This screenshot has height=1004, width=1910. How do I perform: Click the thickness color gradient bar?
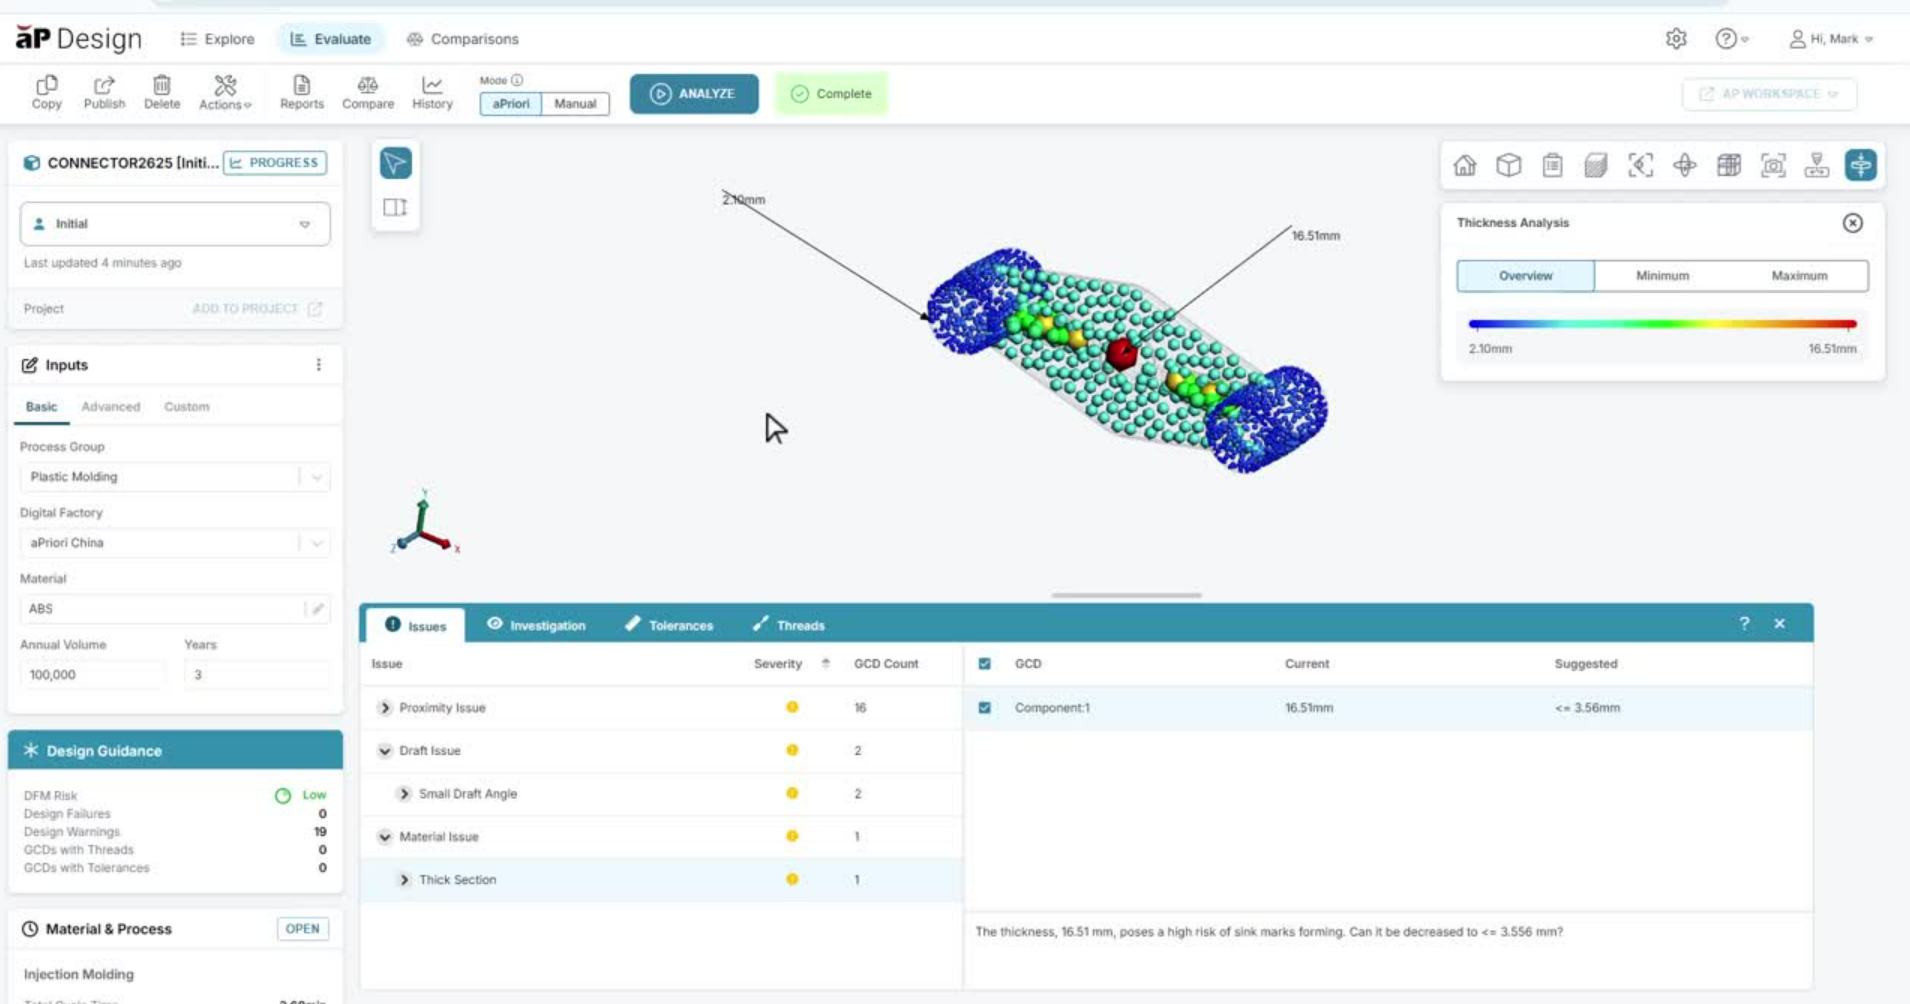pos(1661,324)
